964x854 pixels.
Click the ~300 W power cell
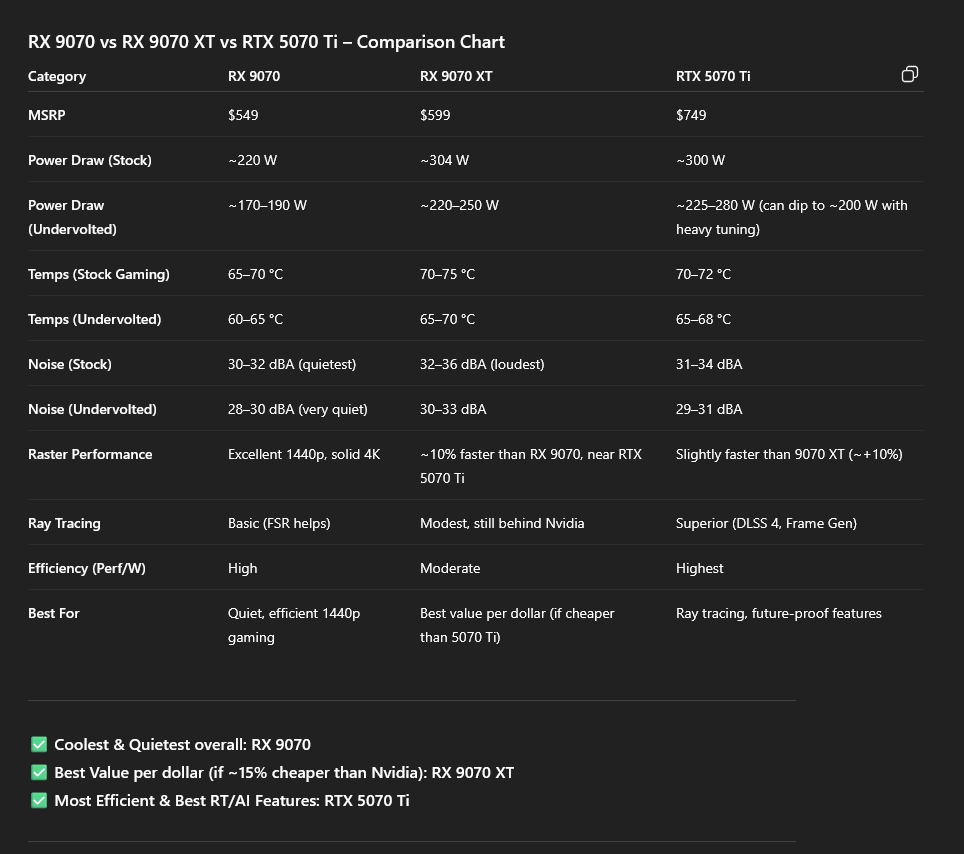pyautogui.click(x=700, y=160)
